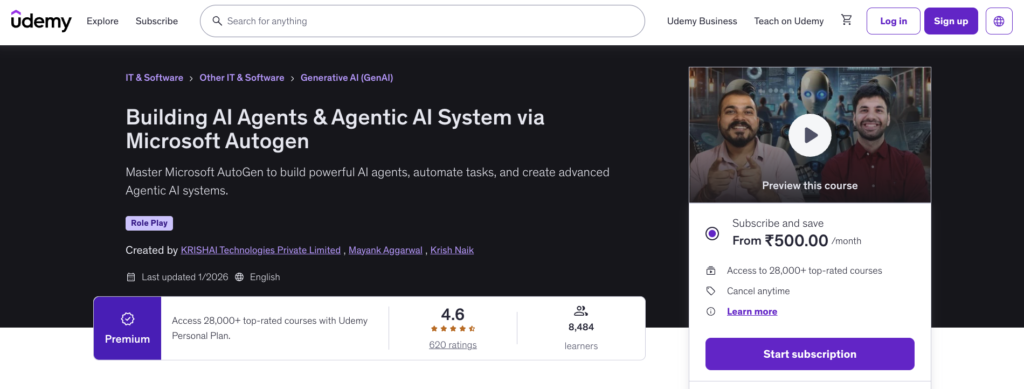The height and width of the screenshot is (389, 1024).
Task: Click the info icon beside Learn more
Action: click(x=711, y=311)
